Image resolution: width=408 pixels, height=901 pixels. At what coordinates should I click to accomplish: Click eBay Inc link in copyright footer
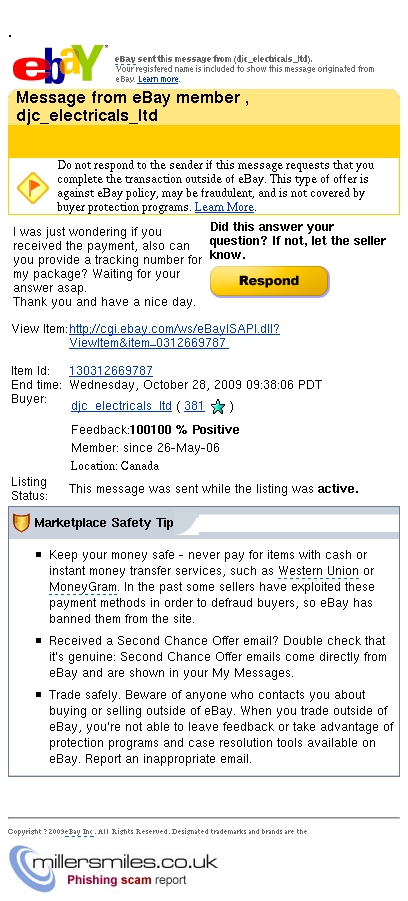79,831
